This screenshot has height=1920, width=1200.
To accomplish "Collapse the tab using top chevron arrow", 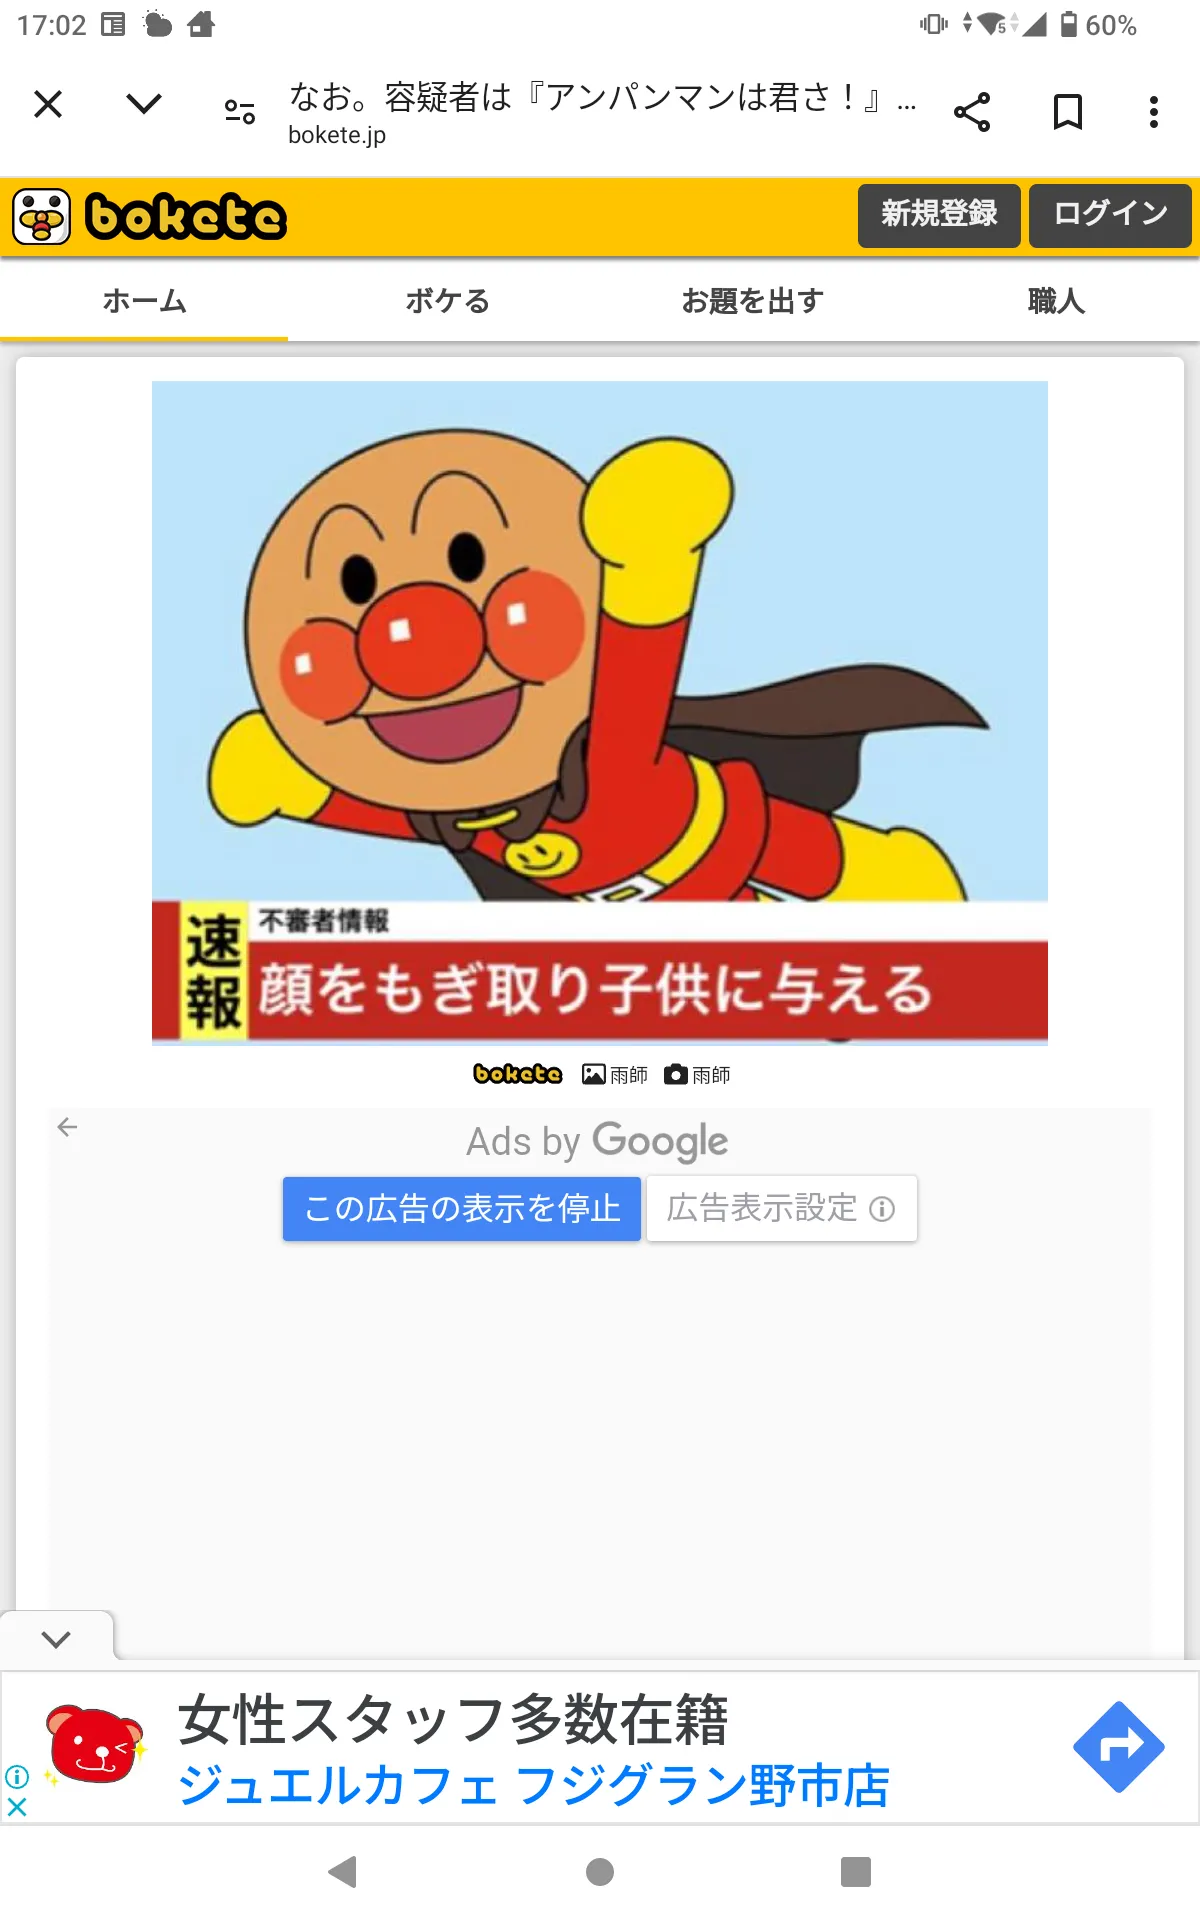I will 144,104.
